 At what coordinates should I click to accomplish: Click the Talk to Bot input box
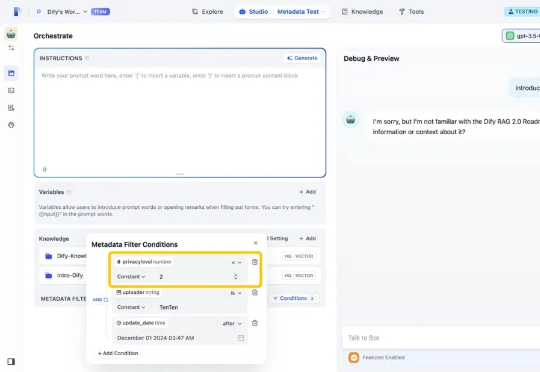pos(441,338)
